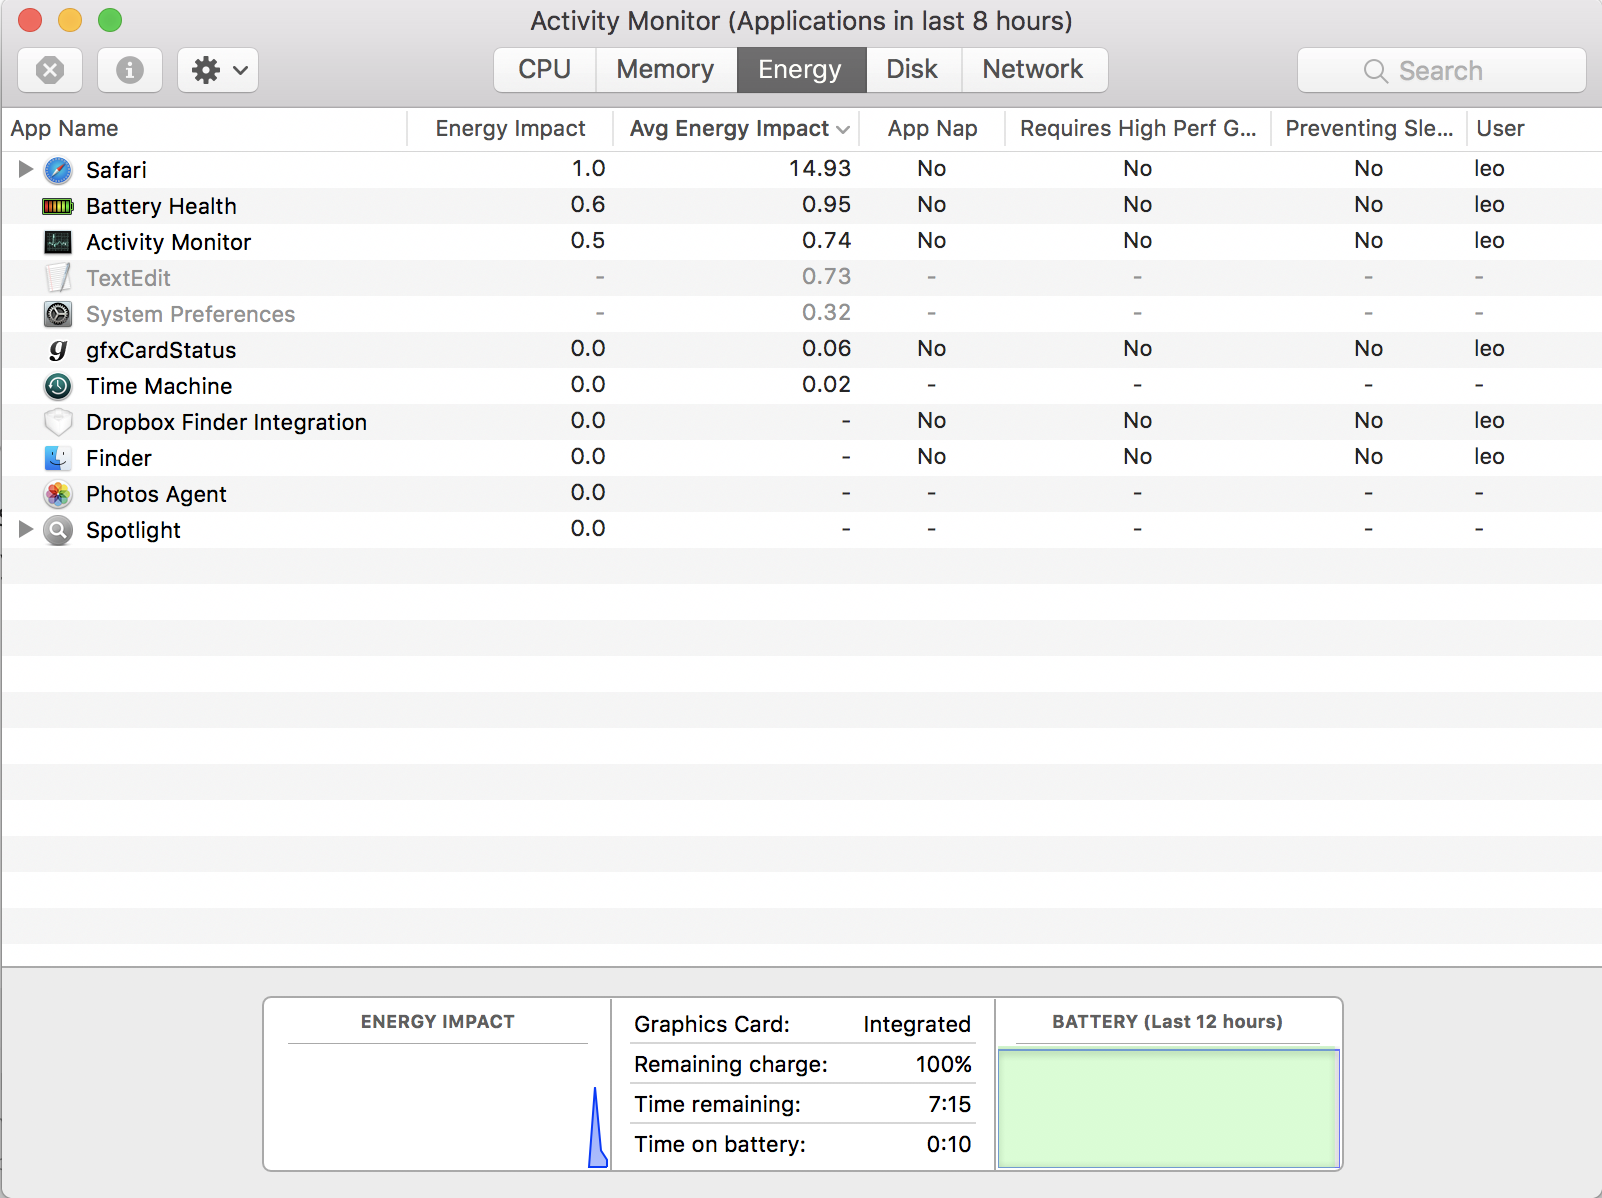Select the Battery Health row name
Image resolution: width=1602 pixels, height=1198 pixels.
point(161,206)
